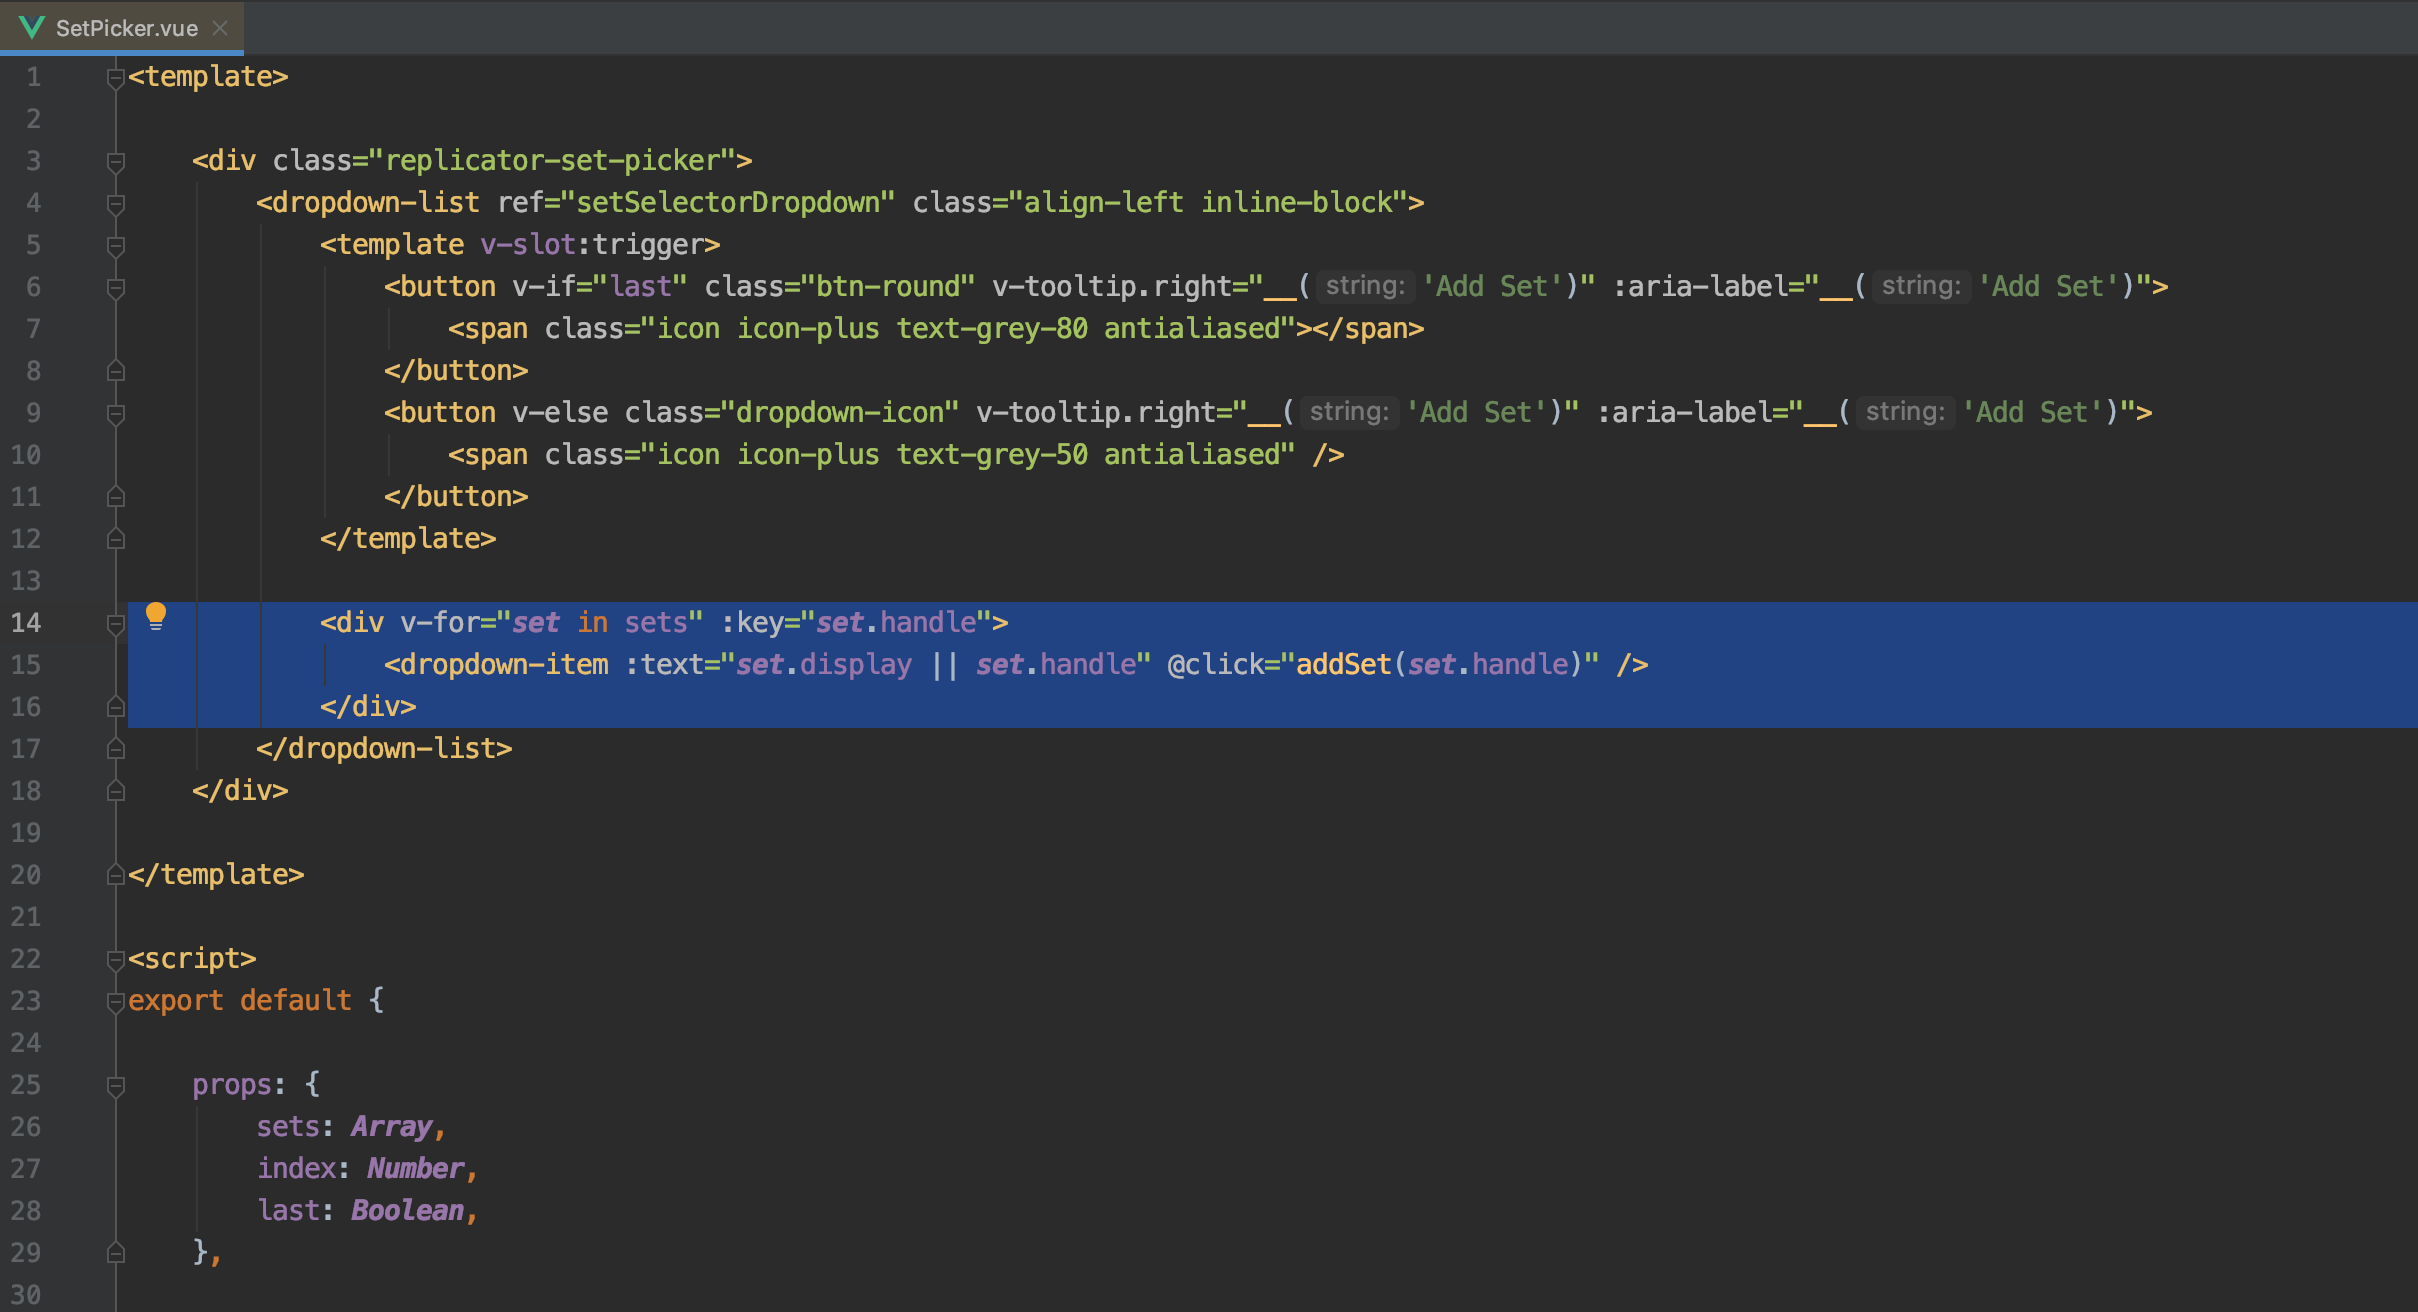Click the fold end marker beside line 11
This screenshot has width=2418, height=1312.
point(115,496)
